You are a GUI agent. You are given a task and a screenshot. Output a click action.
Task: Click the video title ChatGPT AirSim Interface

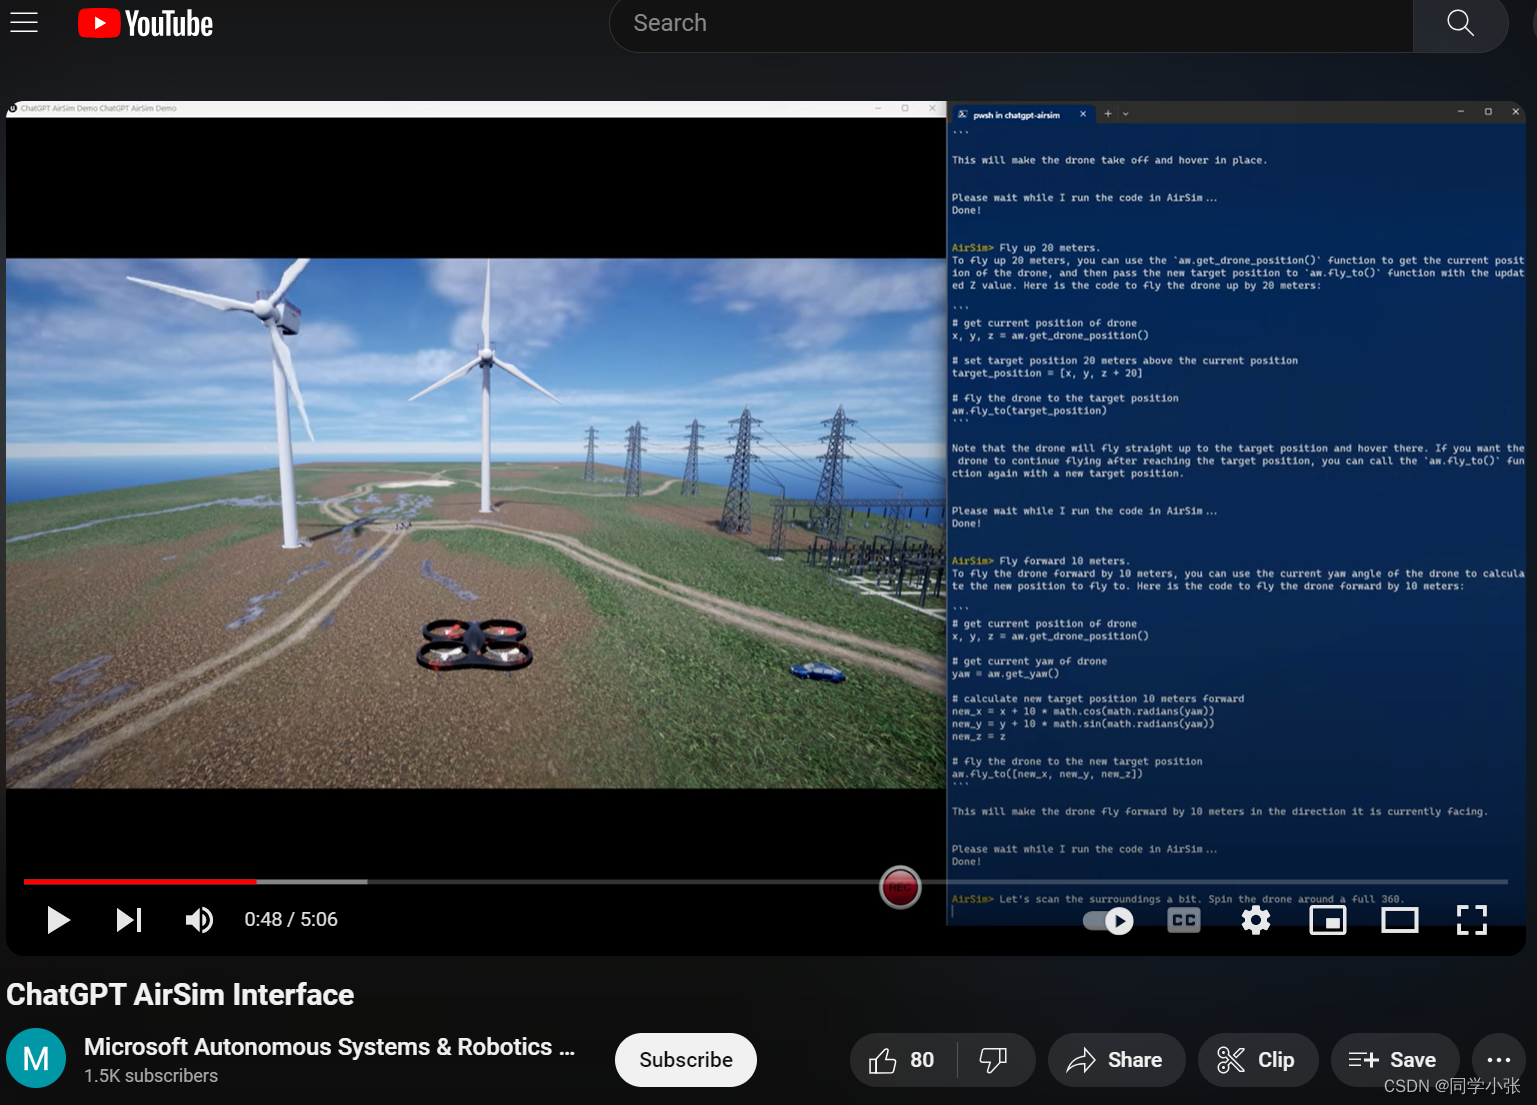[x=180, y=995]
